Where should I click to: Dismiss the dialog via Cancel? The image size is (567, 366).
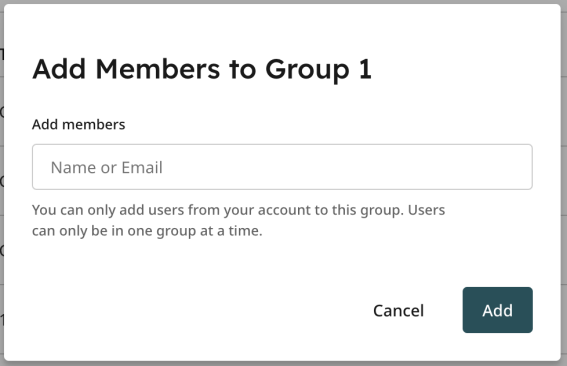pos(398,310)
